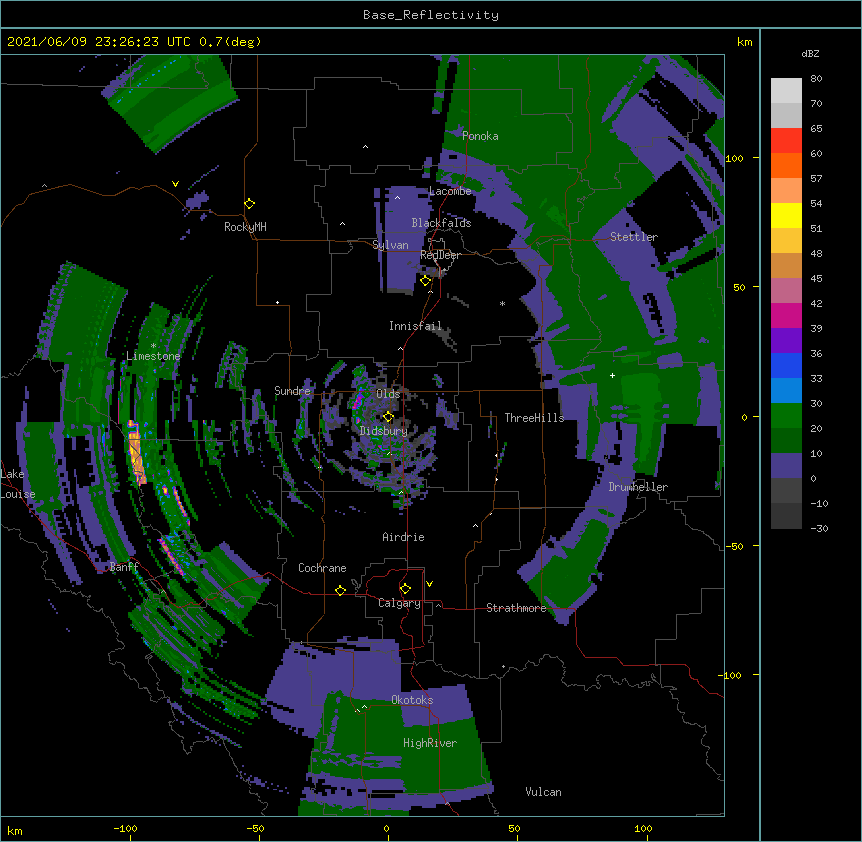The height and width of the screenshot is (842, 862).
Task: Click the dBZ legend heading
Action: click(x=810, y=53)
